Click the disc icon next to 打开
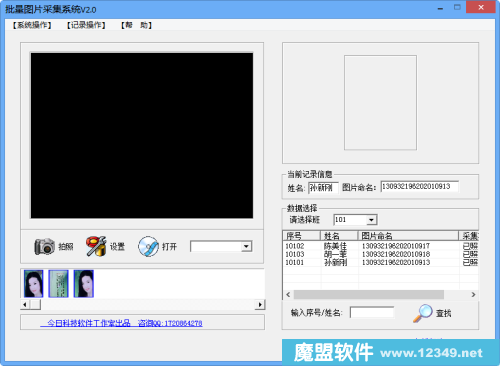The width and height of the screenshot is (500, 366). click(148, 246)
